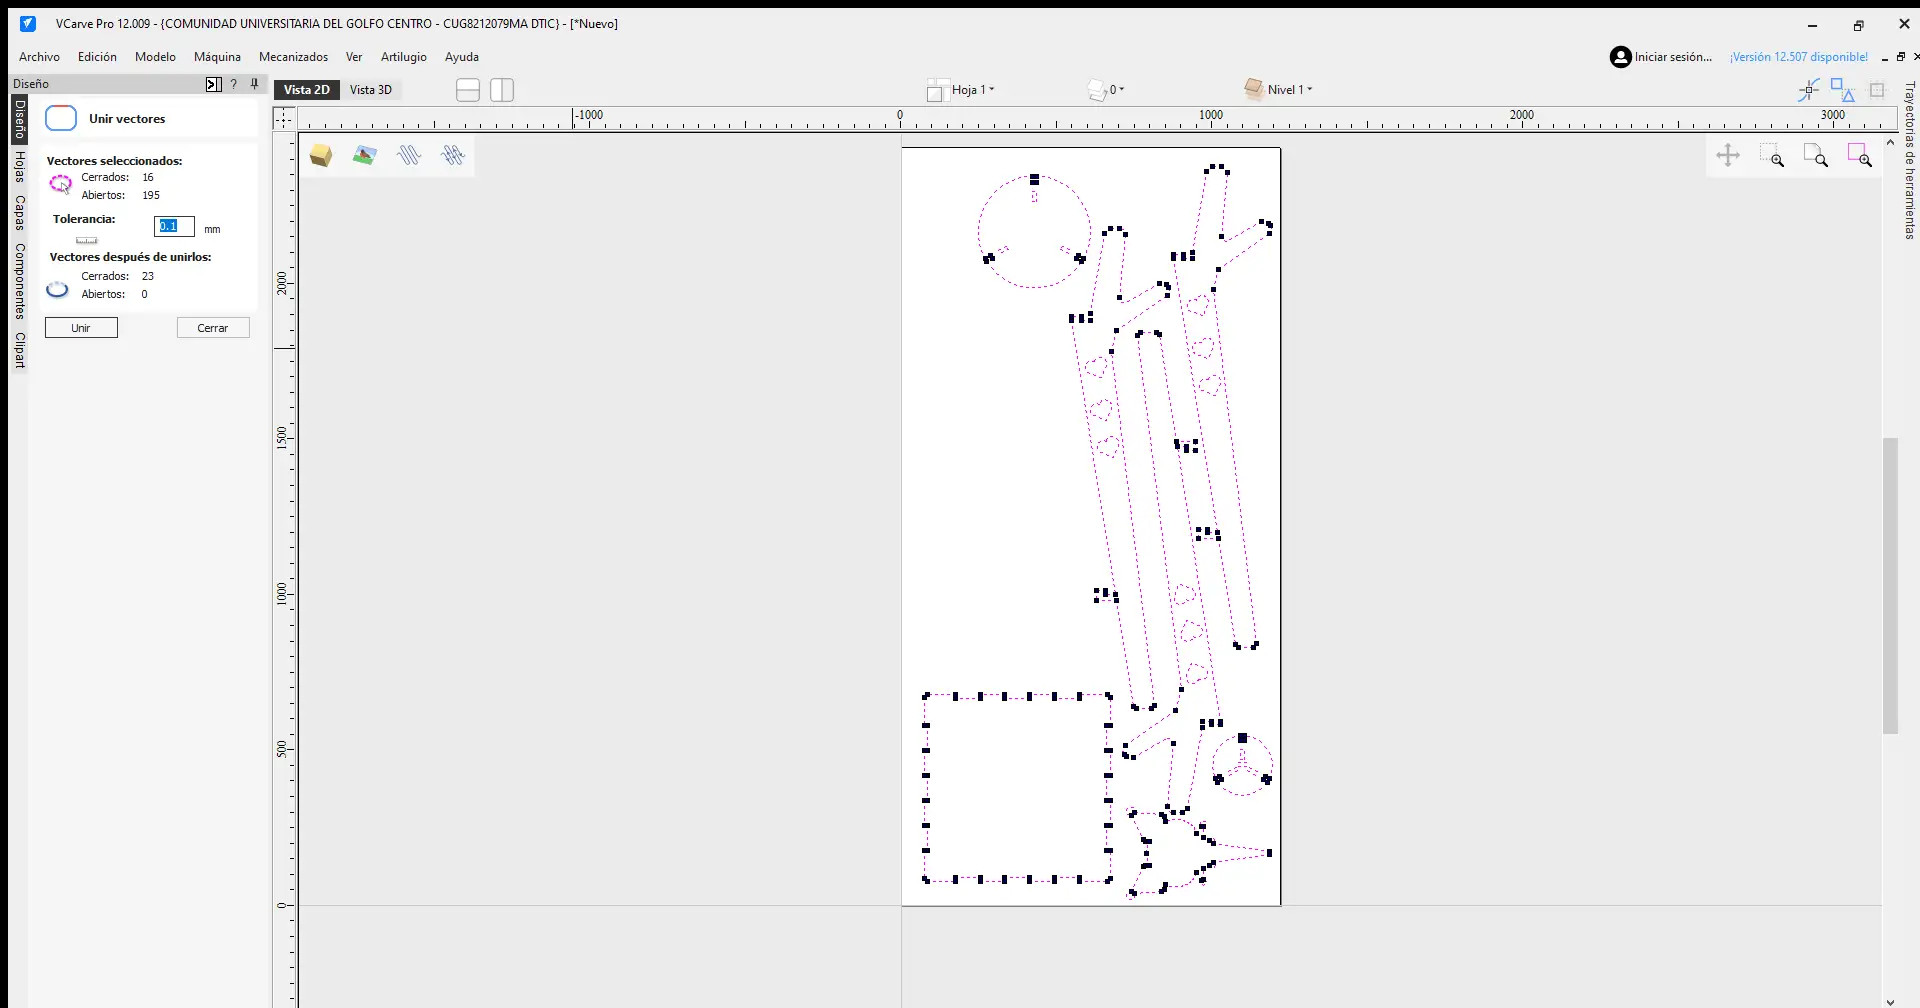The image size is (1920, 1008).
Task: Select the zoom to box tool
Action: click(x=1772, y=155)
